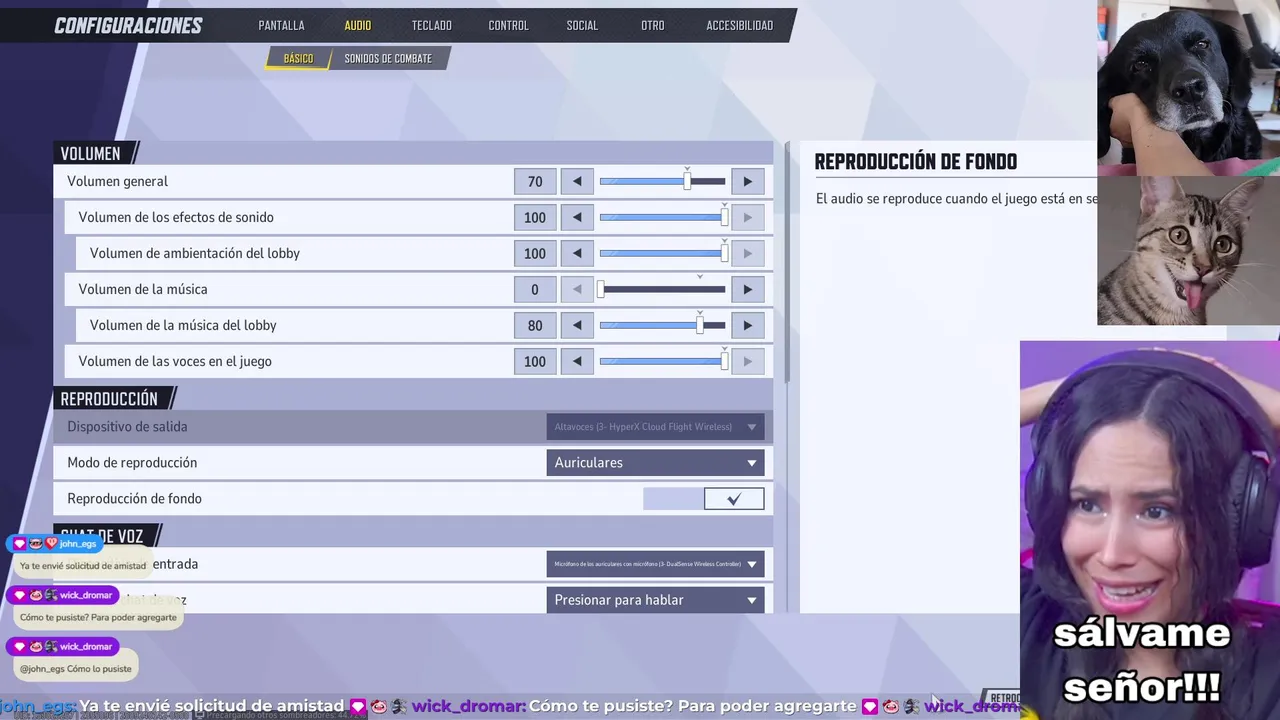Switch to the Pantalla tab

pyautogui.click(x=281, y=25)
